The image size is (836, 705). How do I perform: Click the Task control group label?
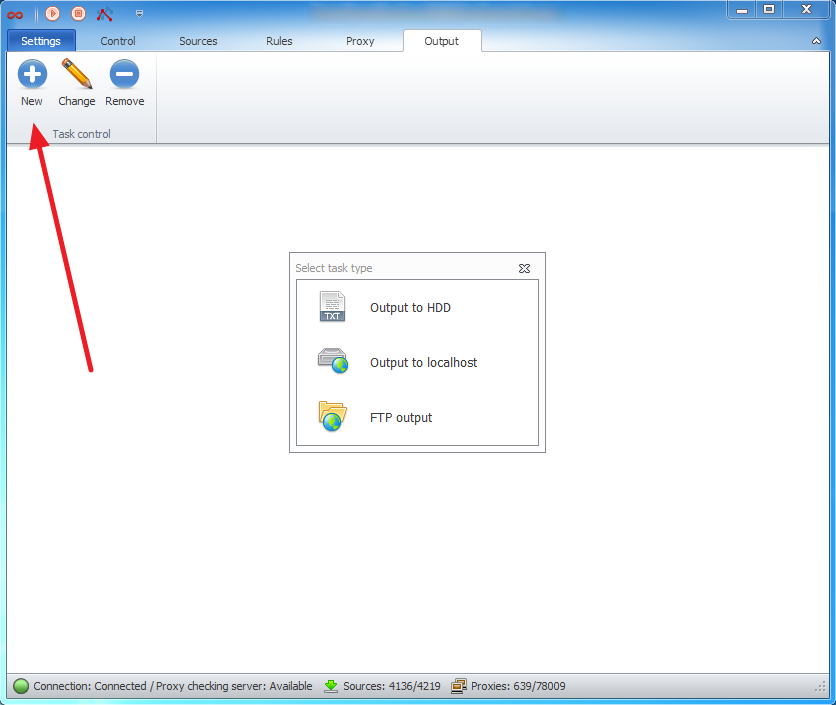82,134
